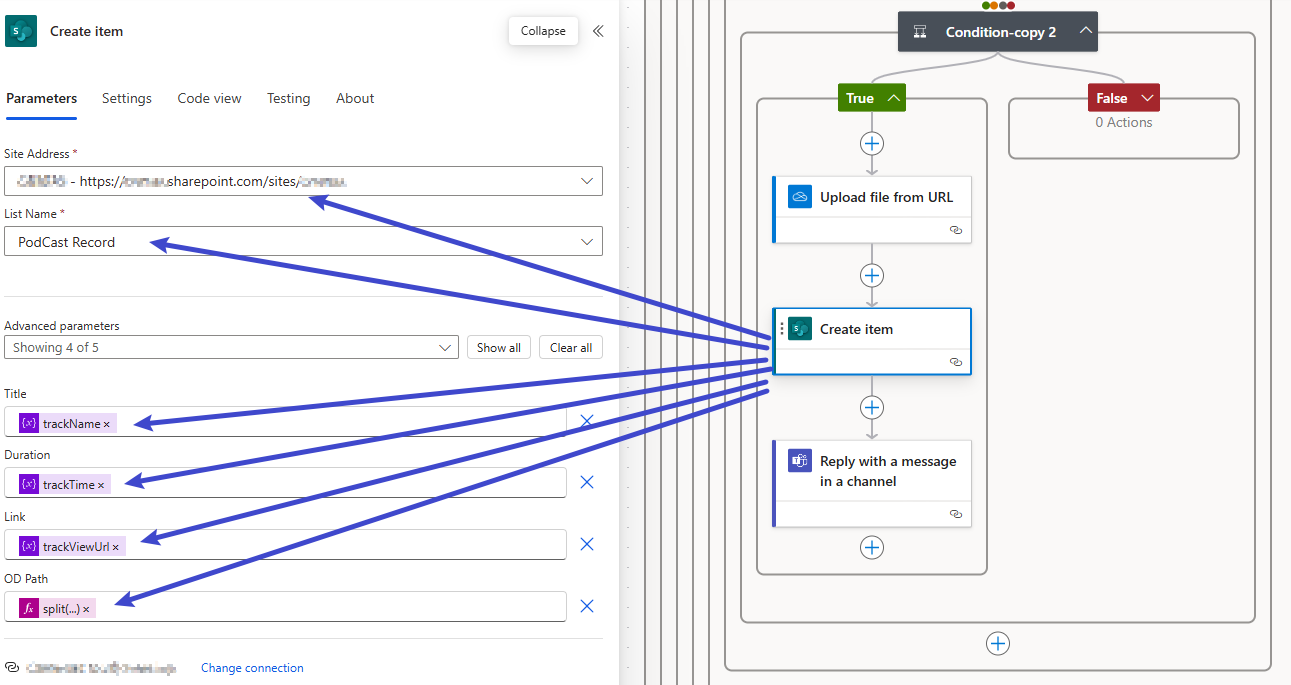The width and height of the screenshot is (1291, 685).
Task: Click the OneDrive icon on Upload file card
Action: click(x=799, y=197)
